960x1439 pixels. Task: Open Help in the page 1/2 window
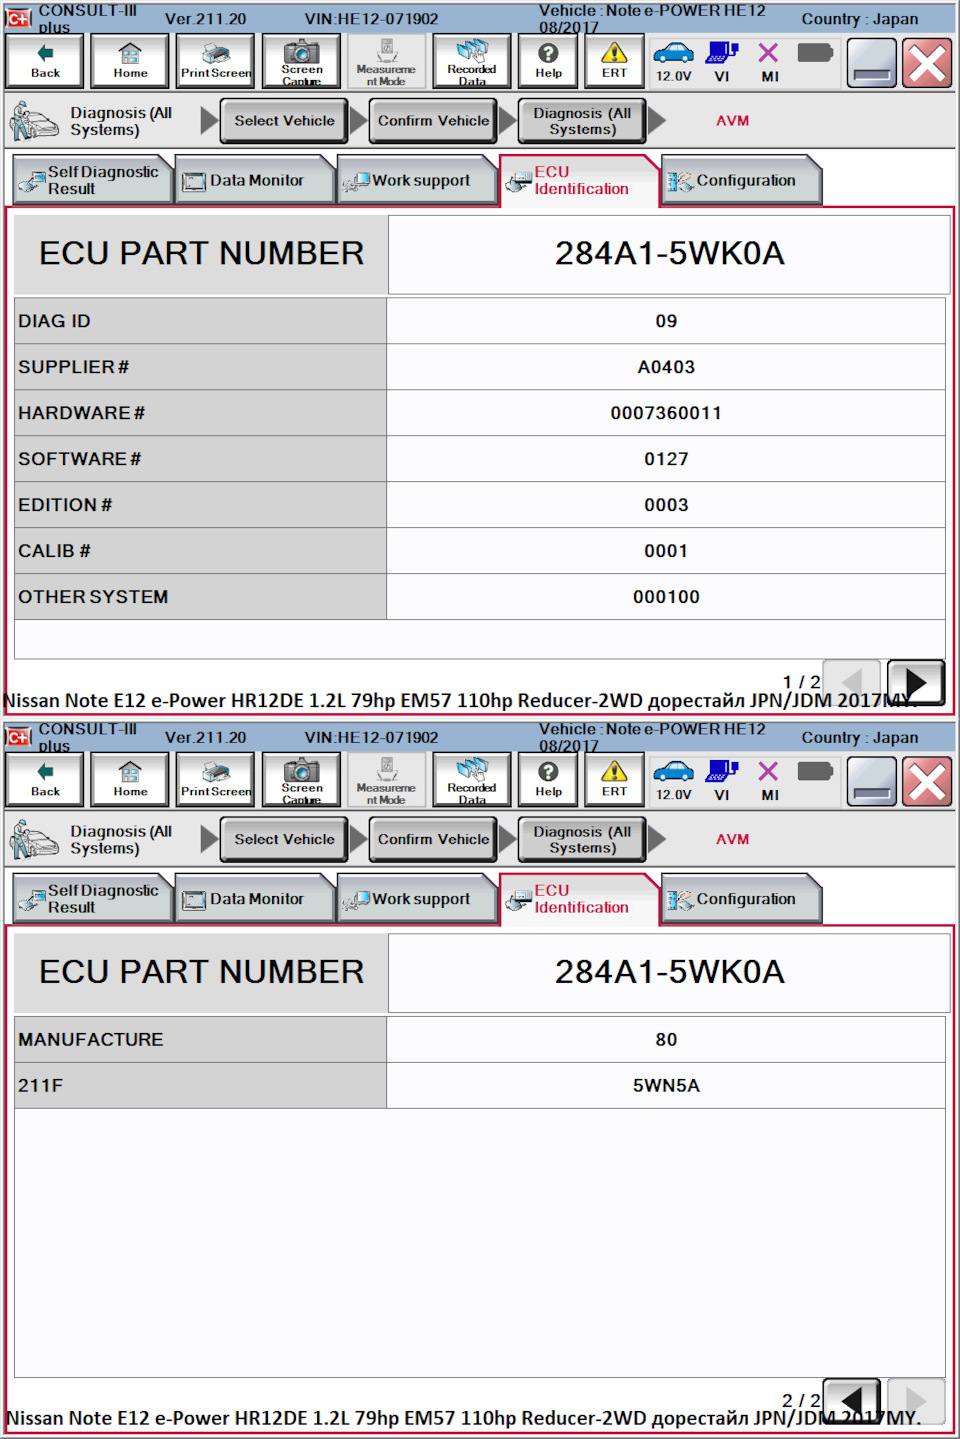point(548,61)
